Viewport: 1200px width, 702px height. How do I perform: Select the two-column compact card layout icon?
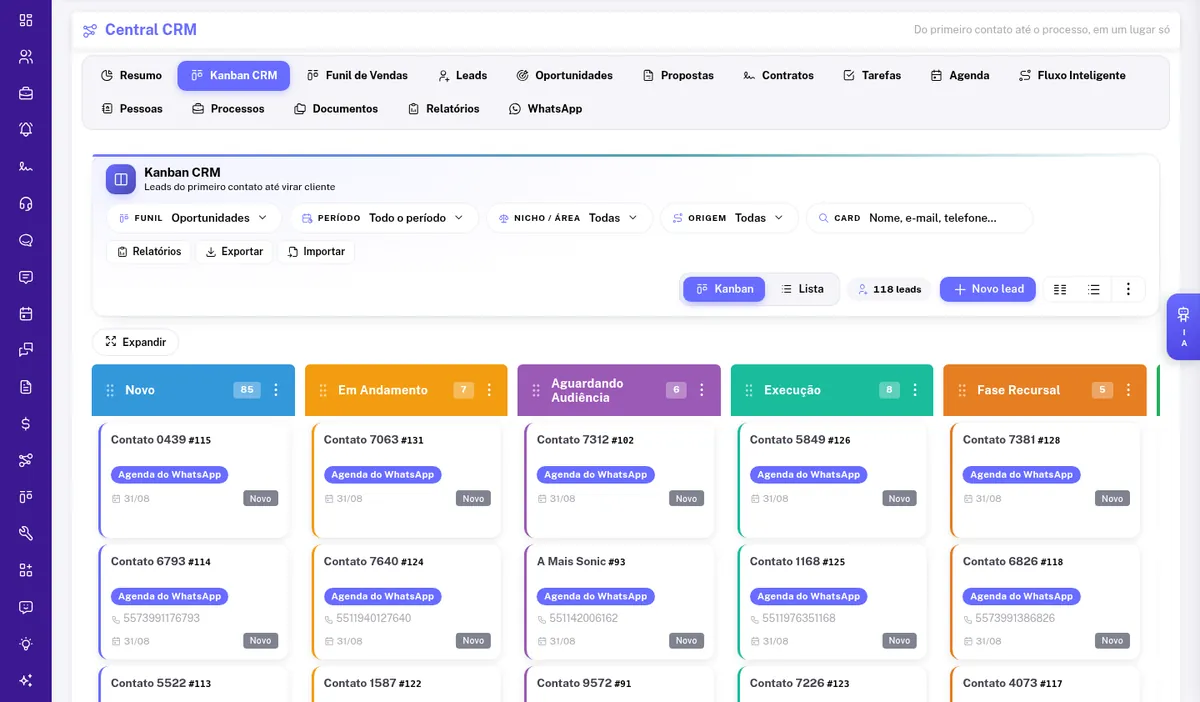[1060, 289]
